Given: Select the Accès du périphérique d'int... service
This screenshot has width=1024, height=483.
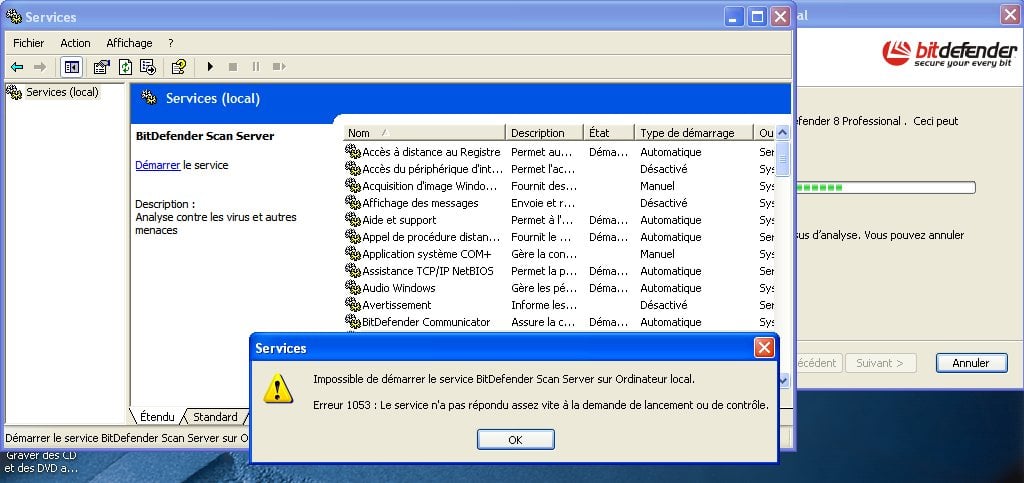Looking at the screenshot, I should [433, 168].
